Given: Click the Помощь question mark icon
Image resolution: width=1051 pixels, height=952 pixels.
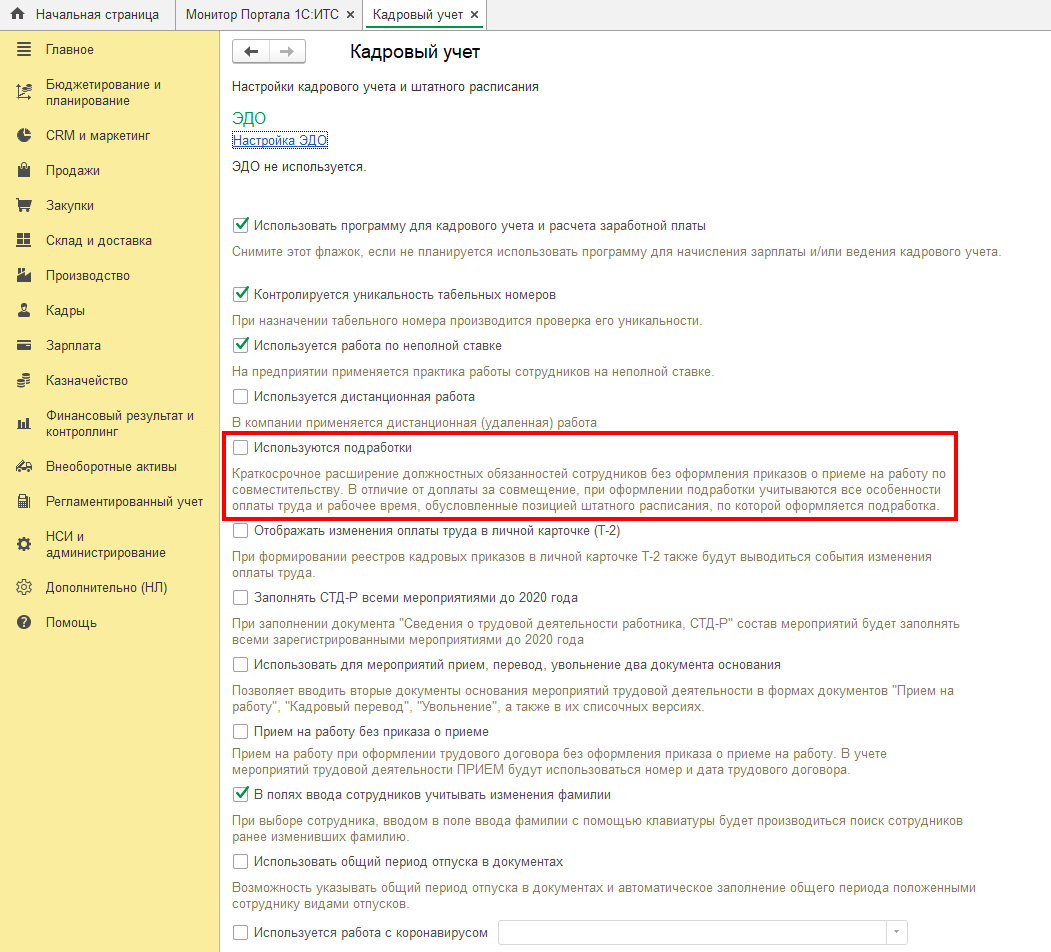Looking at the screenshot, I should [24, 622].
